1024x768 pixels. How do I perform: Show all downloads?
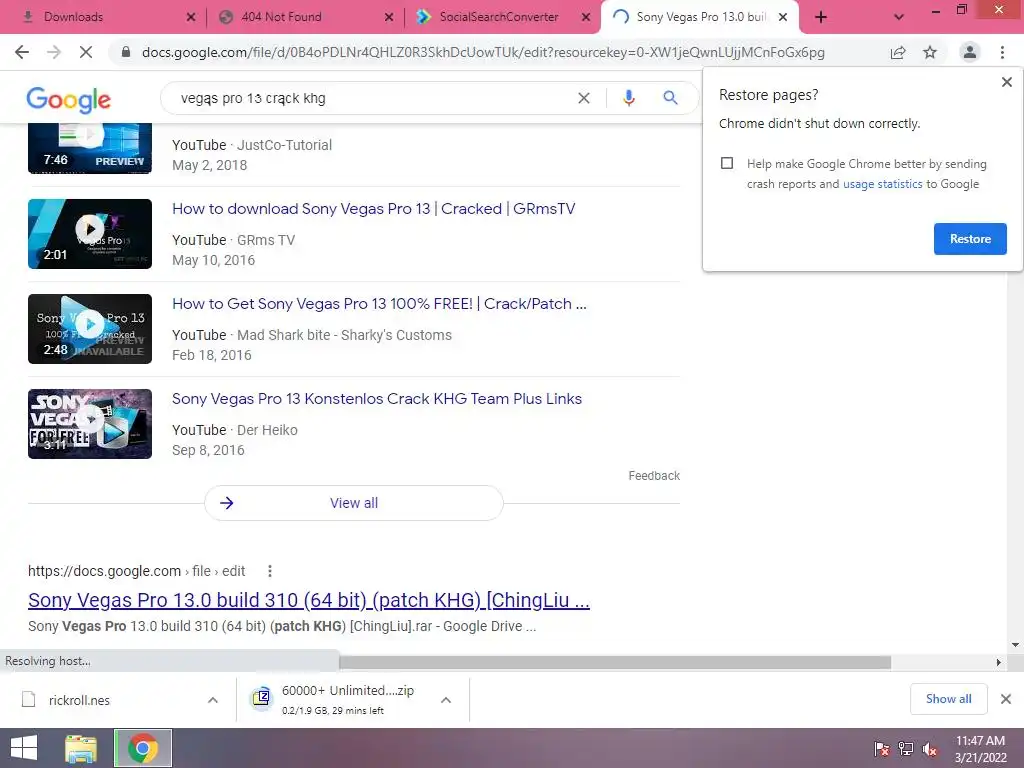coord(948,699)
